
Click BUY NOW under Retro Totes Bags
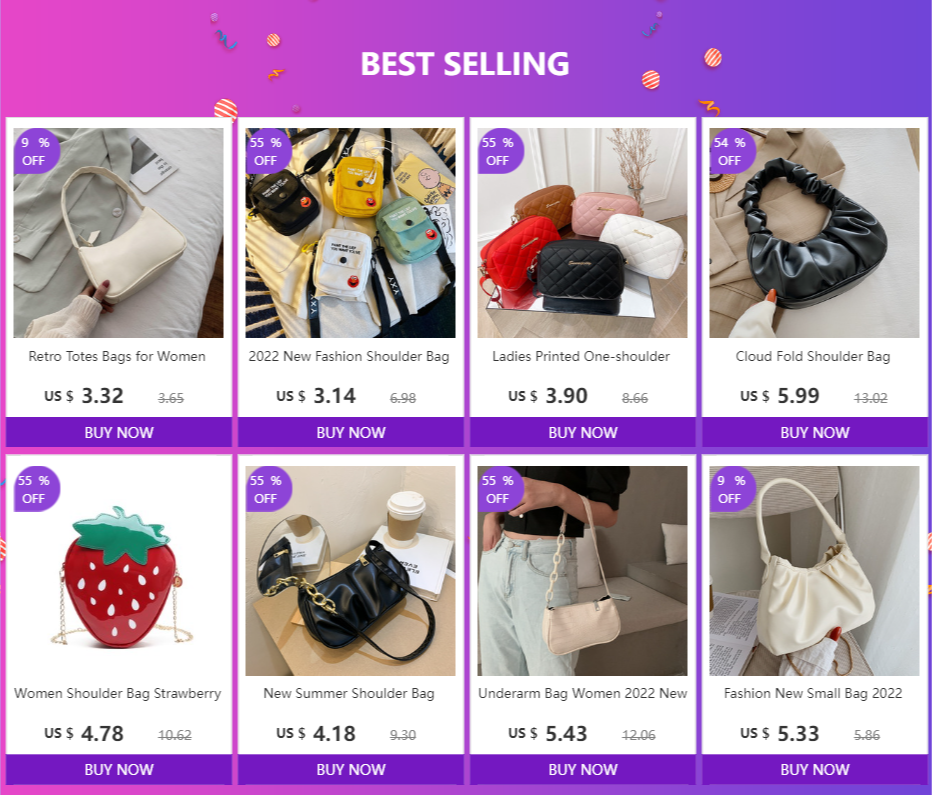click(x=119, y=432)
